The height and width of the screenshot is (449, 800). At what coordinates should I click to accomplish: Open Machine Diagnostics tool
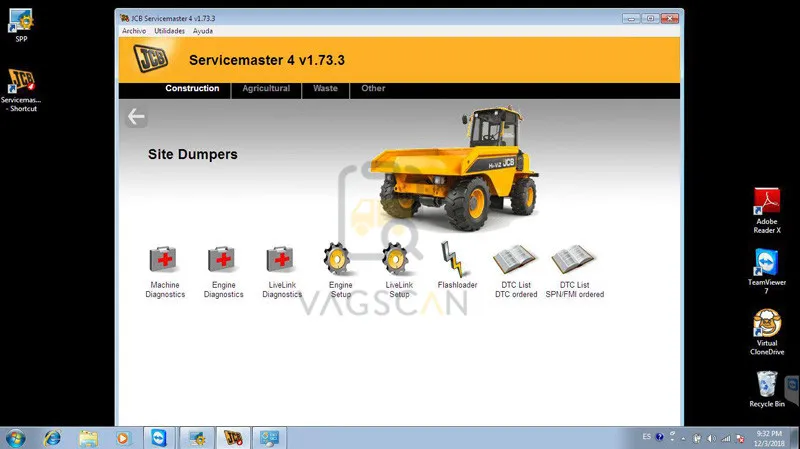[x=165, y=272]
